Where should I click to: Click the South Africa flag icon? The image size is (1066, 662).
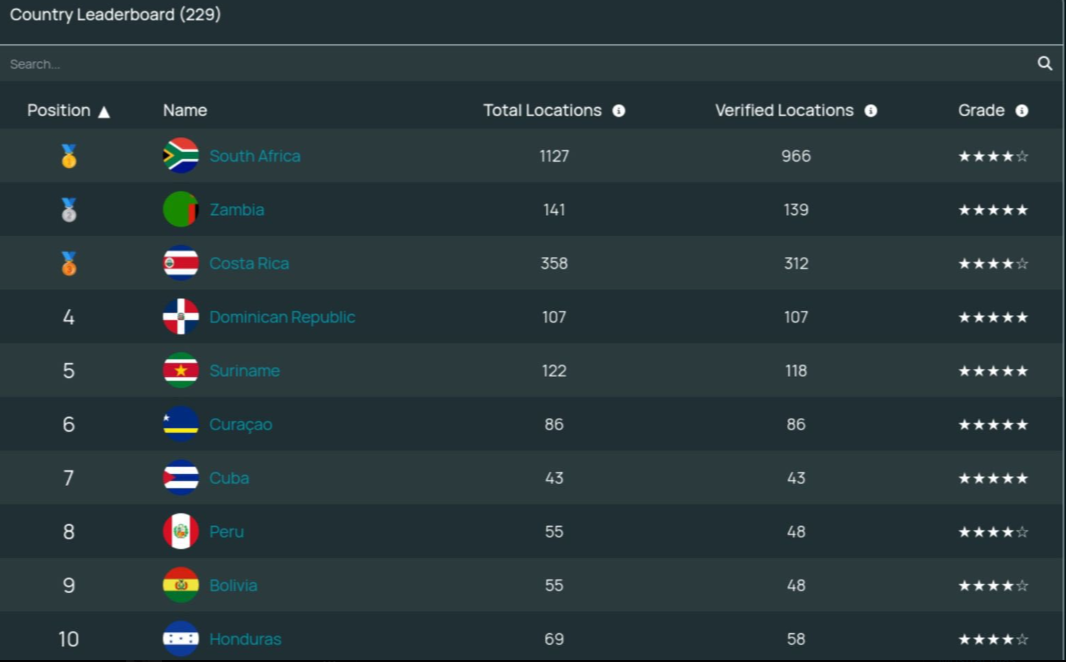click(x=181, y=156)
